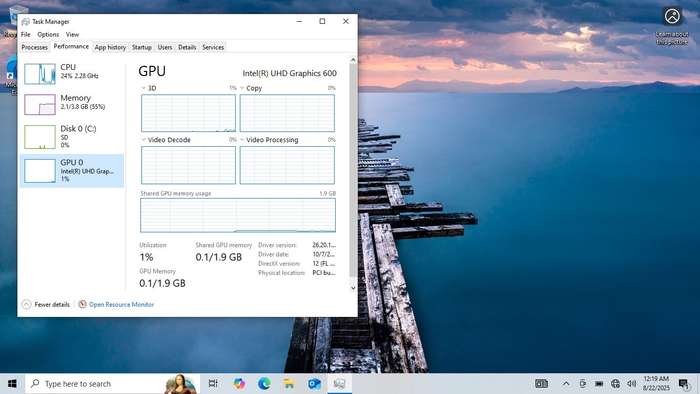Open File Explorer from the taskbar
Screen dimensions: 700x394
point(289,383)
